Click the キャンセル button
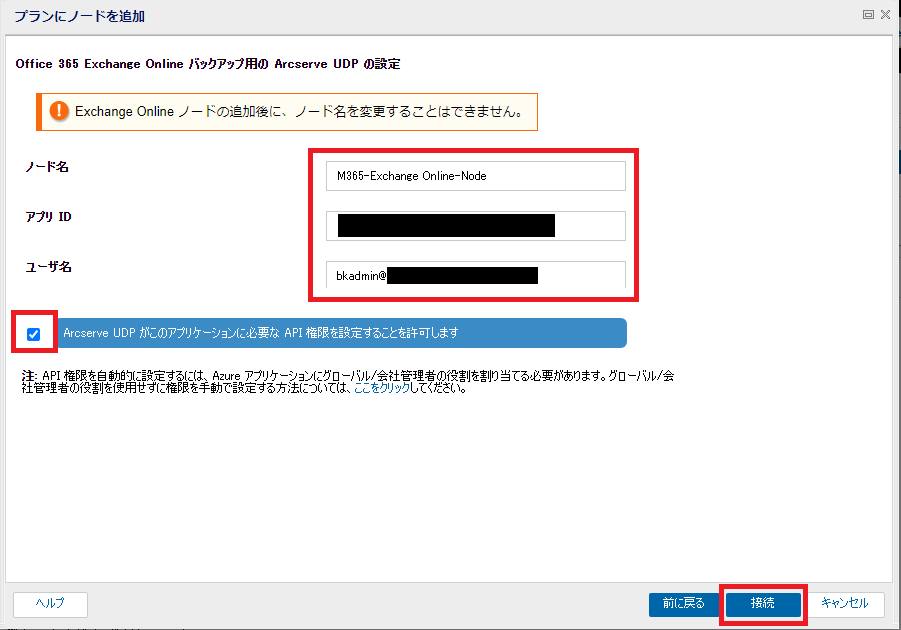This screenshot has height=630, width=901. (x=845, y=604)
